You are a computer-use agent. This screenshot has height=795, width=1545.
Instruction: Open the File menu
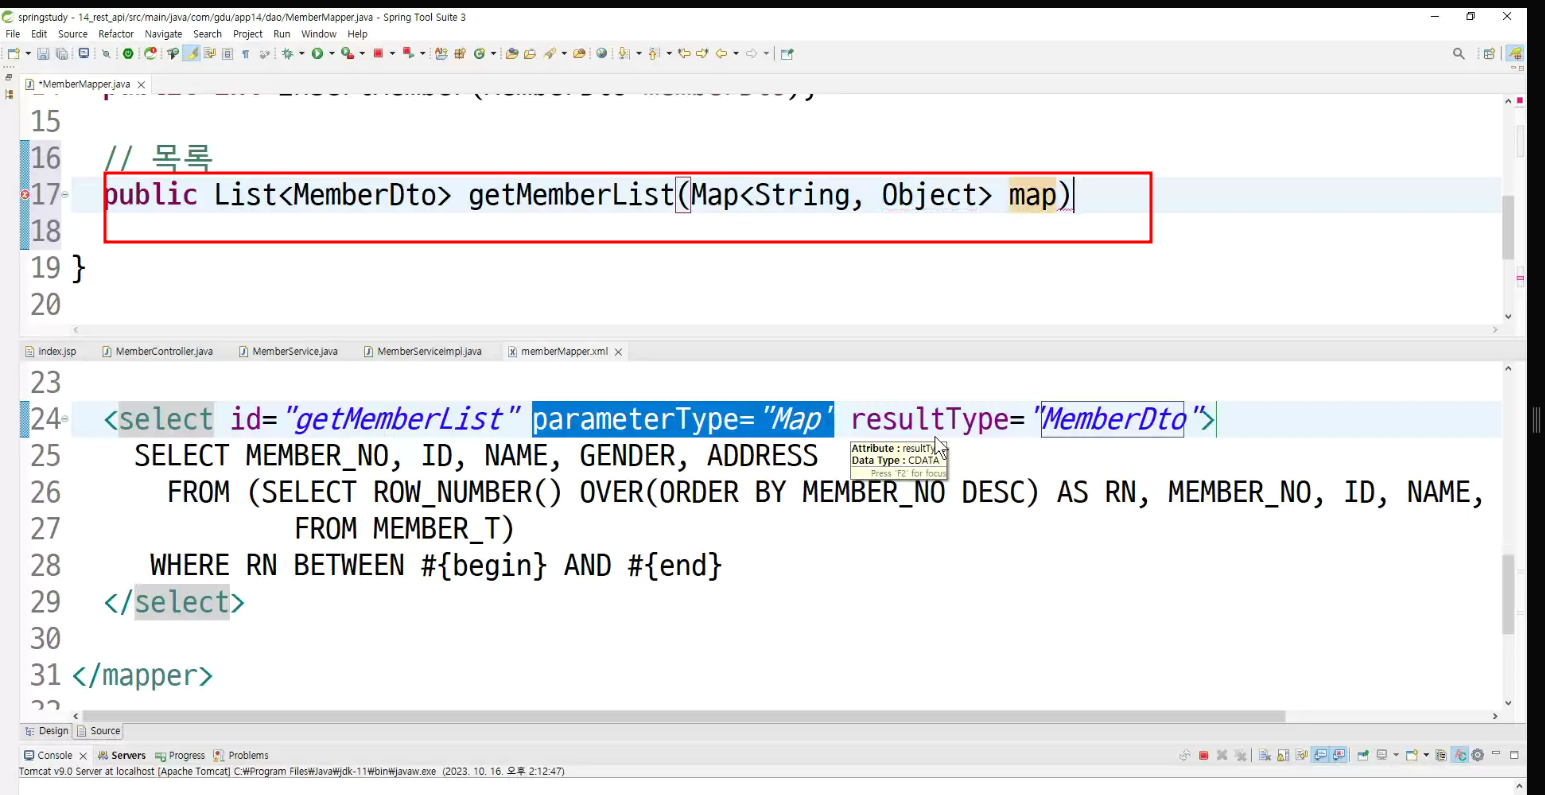pyautogui.click(x=13, y=34)
